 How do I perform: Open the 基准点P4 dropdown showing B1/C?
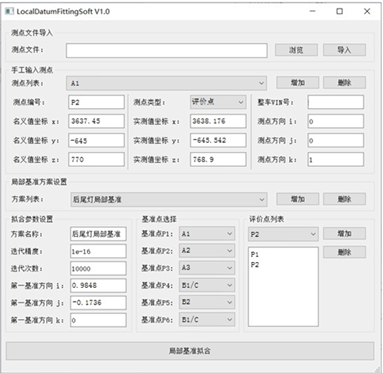click(x=207, y=285)
